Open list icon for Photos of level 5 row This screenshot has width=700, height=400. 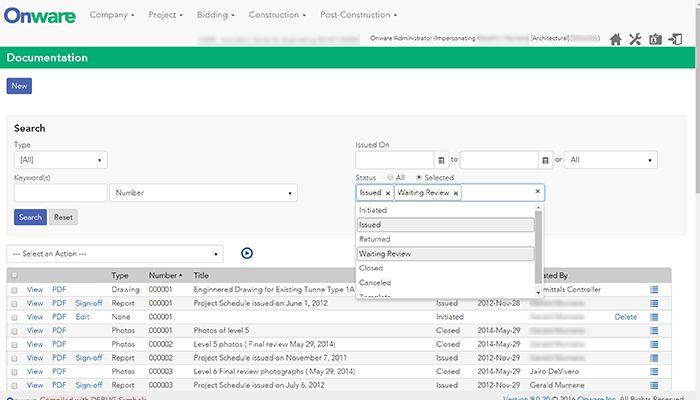pyautogui.click(x=654, y=331)
